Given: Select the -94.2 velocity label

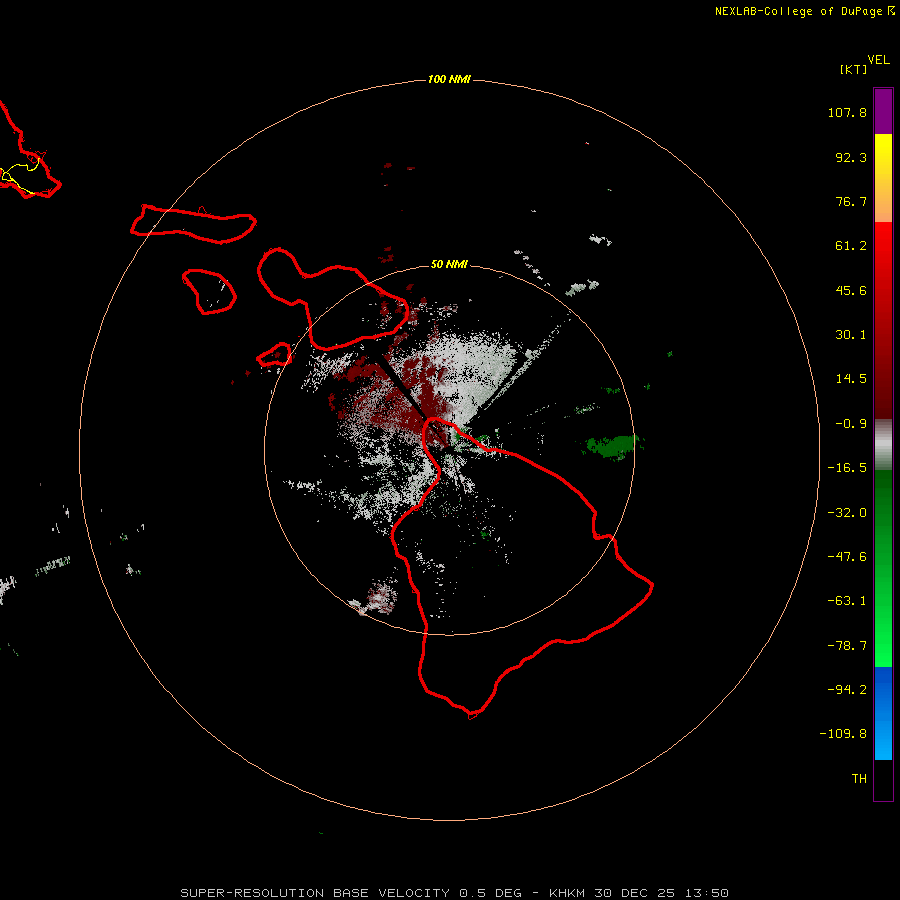Looking at the screenshot, I should (847, 689).
